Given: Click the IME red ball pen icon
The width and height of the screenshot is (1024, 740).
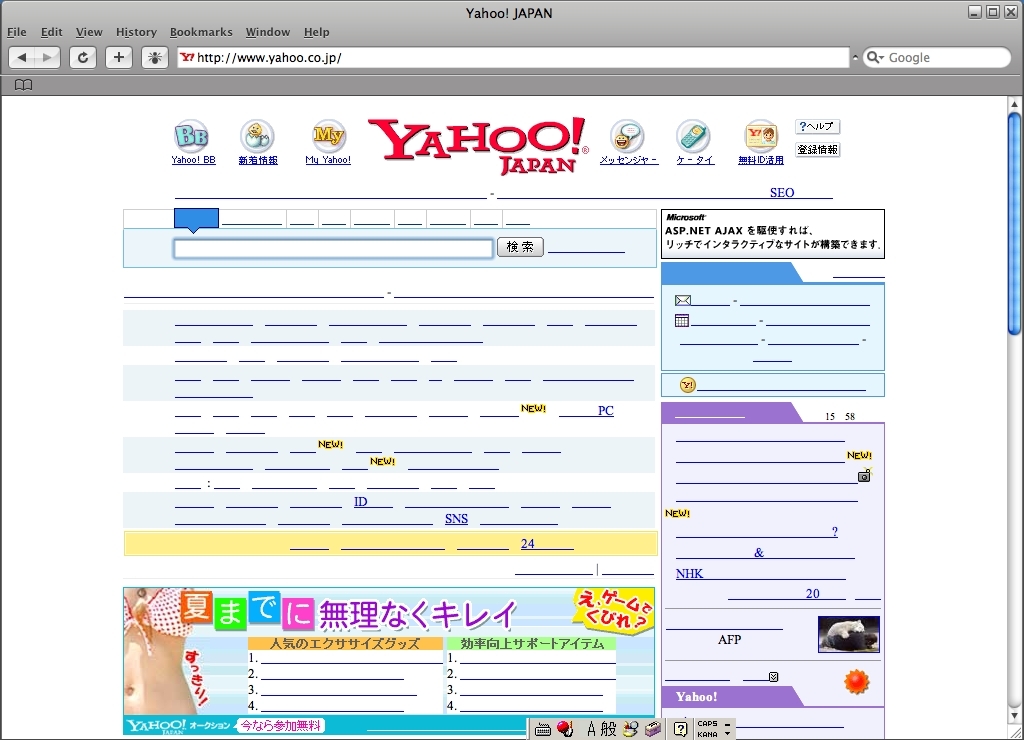Looking at the screenshot, I should coord(566,729).
